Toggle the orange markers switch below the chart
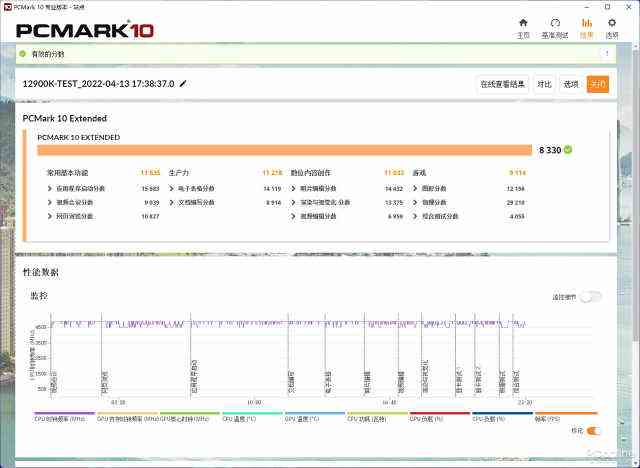The height and width of the screenshot is (468, 640). (x=593, y=430)
